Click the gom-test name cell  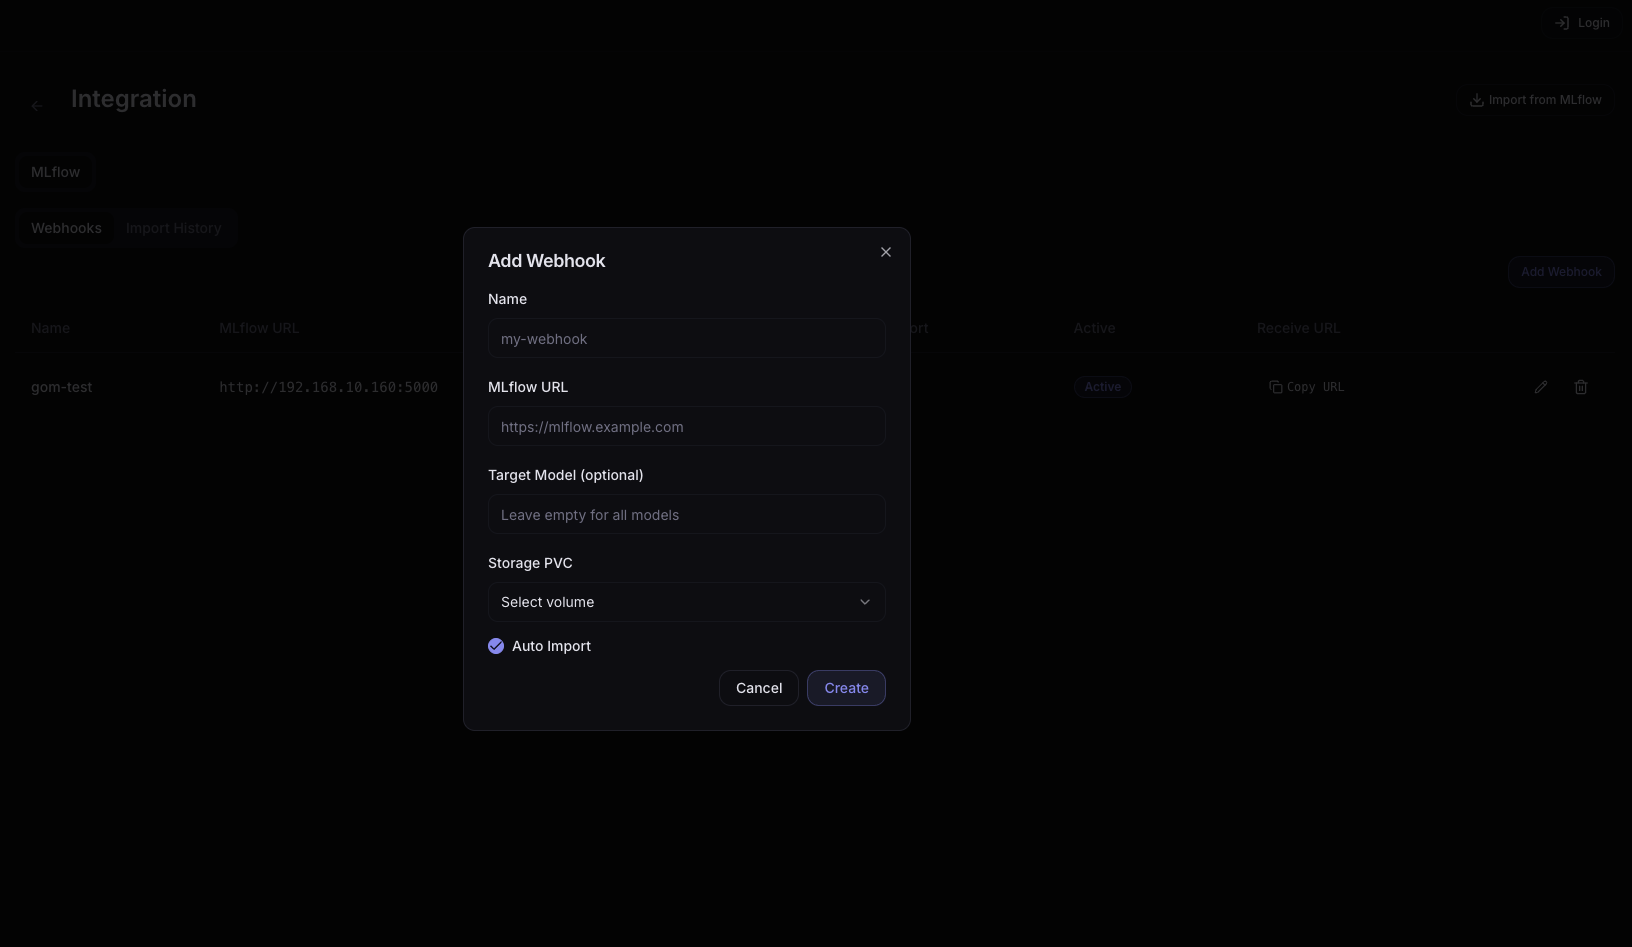(x=61, y=387)
